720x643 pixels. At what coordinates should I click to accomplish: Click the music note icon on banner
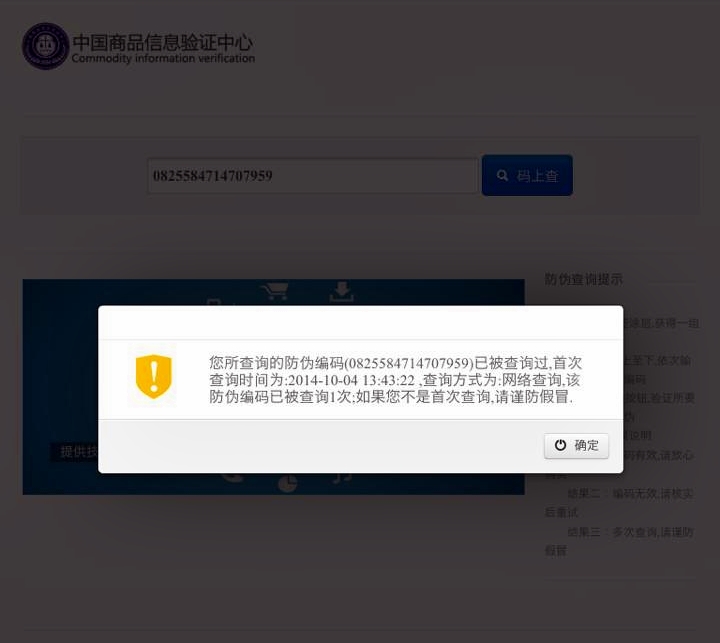click(x=342, y=478)
